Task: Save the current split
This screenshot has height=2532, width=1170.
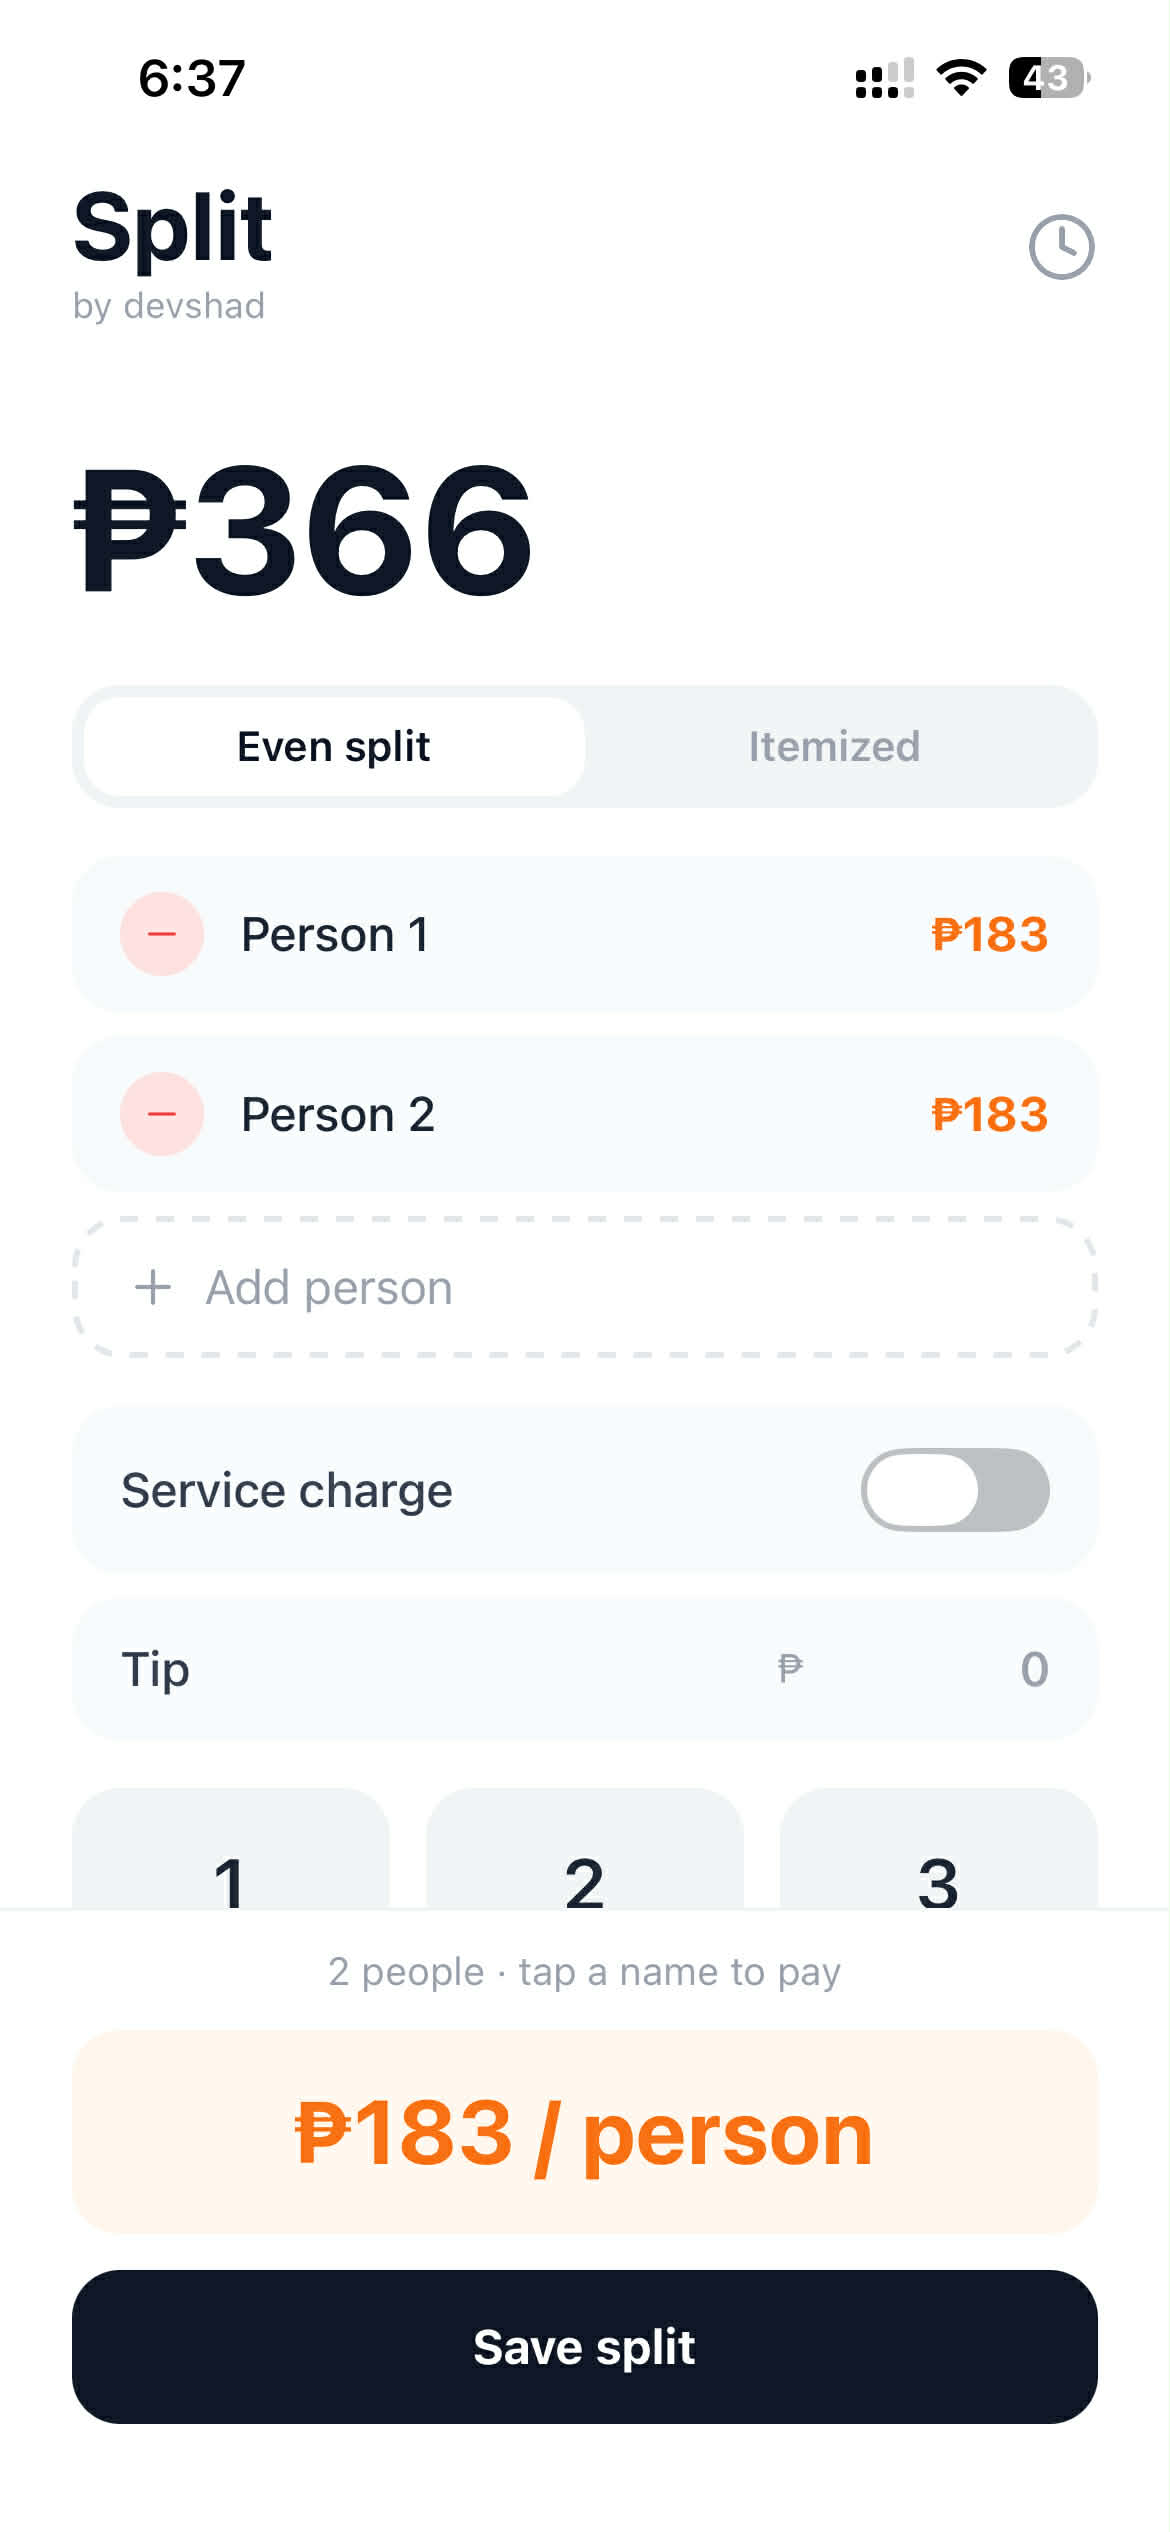Action: (x=585, y=2347)
